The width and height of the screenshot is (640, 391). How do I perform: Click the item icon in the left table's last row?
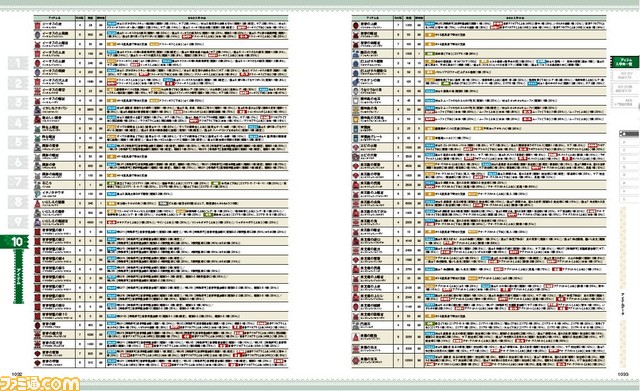(x=38, y=363)
